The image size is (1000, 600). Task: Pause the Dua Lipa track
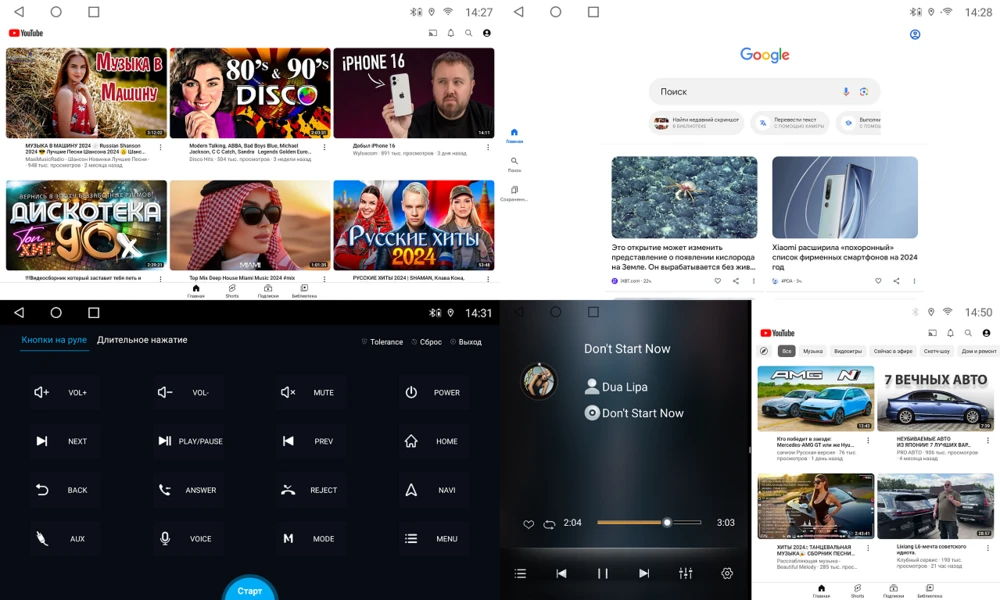coord(602,573)
